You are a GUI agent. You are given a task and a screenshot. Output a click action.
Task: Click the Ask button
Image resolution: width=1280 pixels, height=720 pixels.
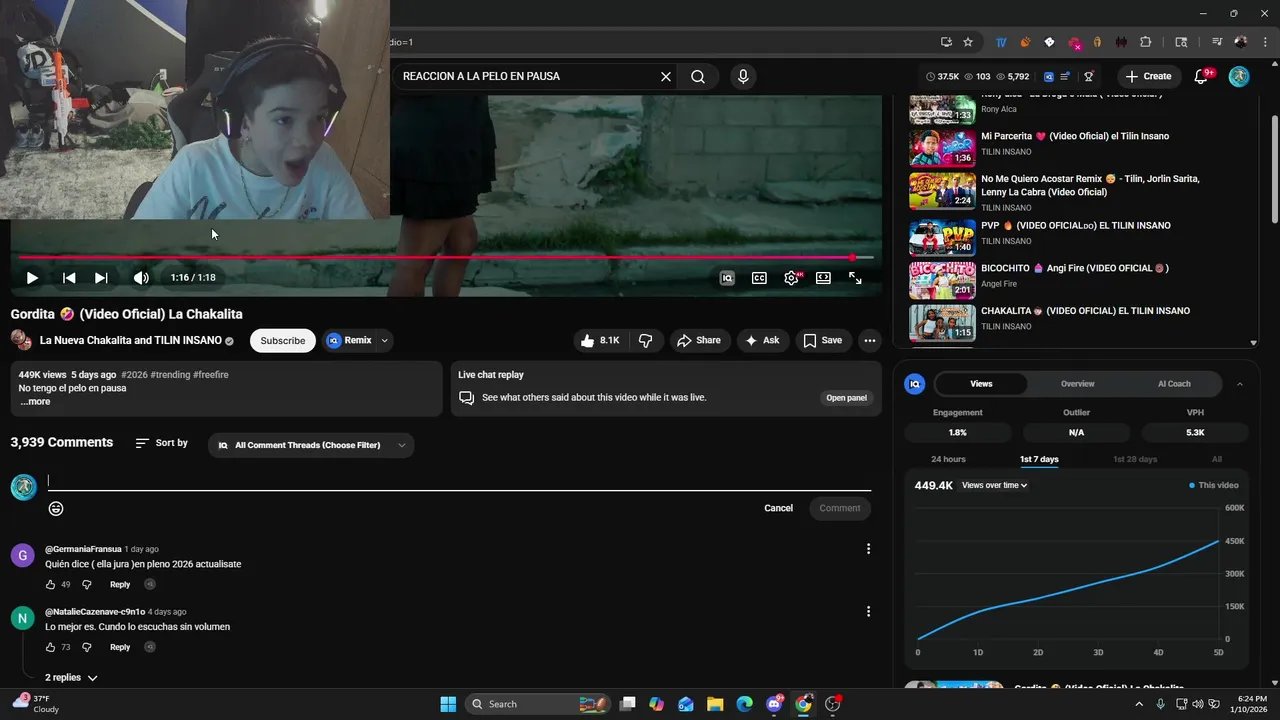[x=762, y=341]
